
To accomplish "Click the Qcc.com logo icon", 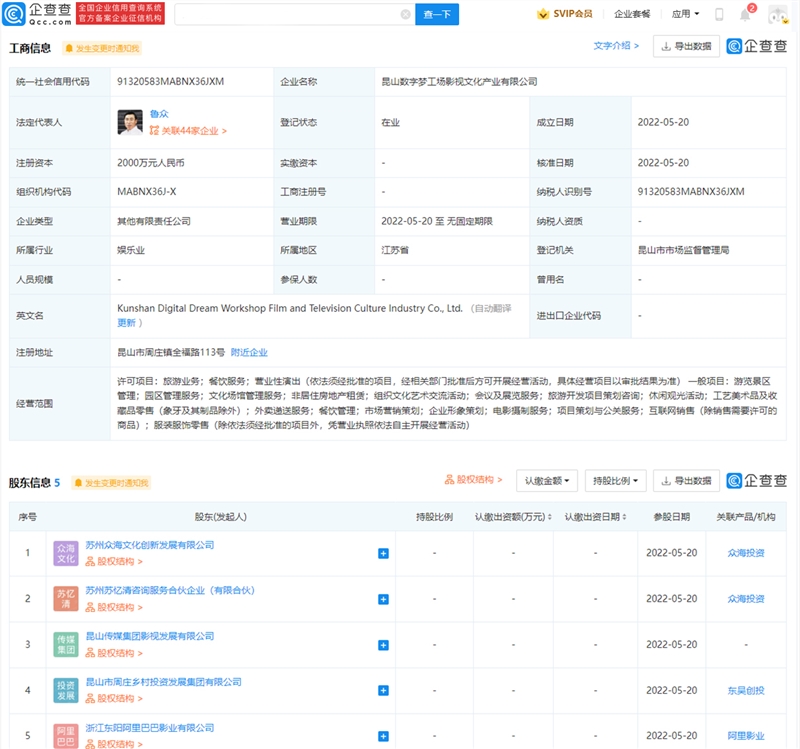I will point(13,14).
